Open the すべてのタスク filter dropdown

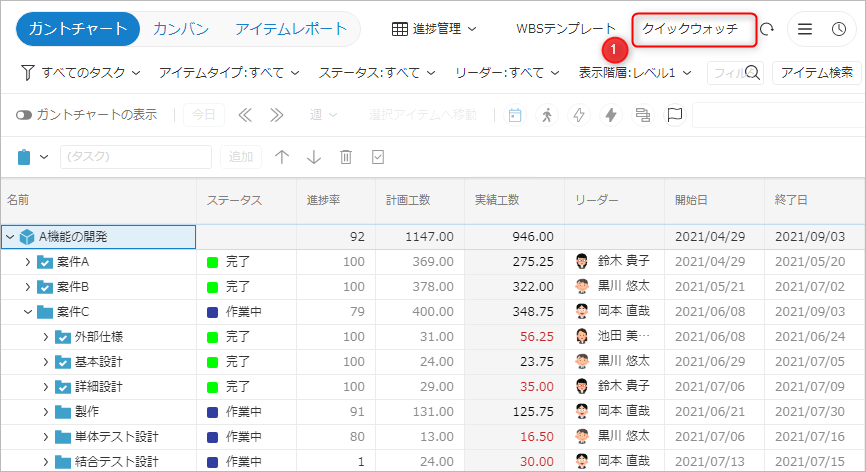pos(82,72)
